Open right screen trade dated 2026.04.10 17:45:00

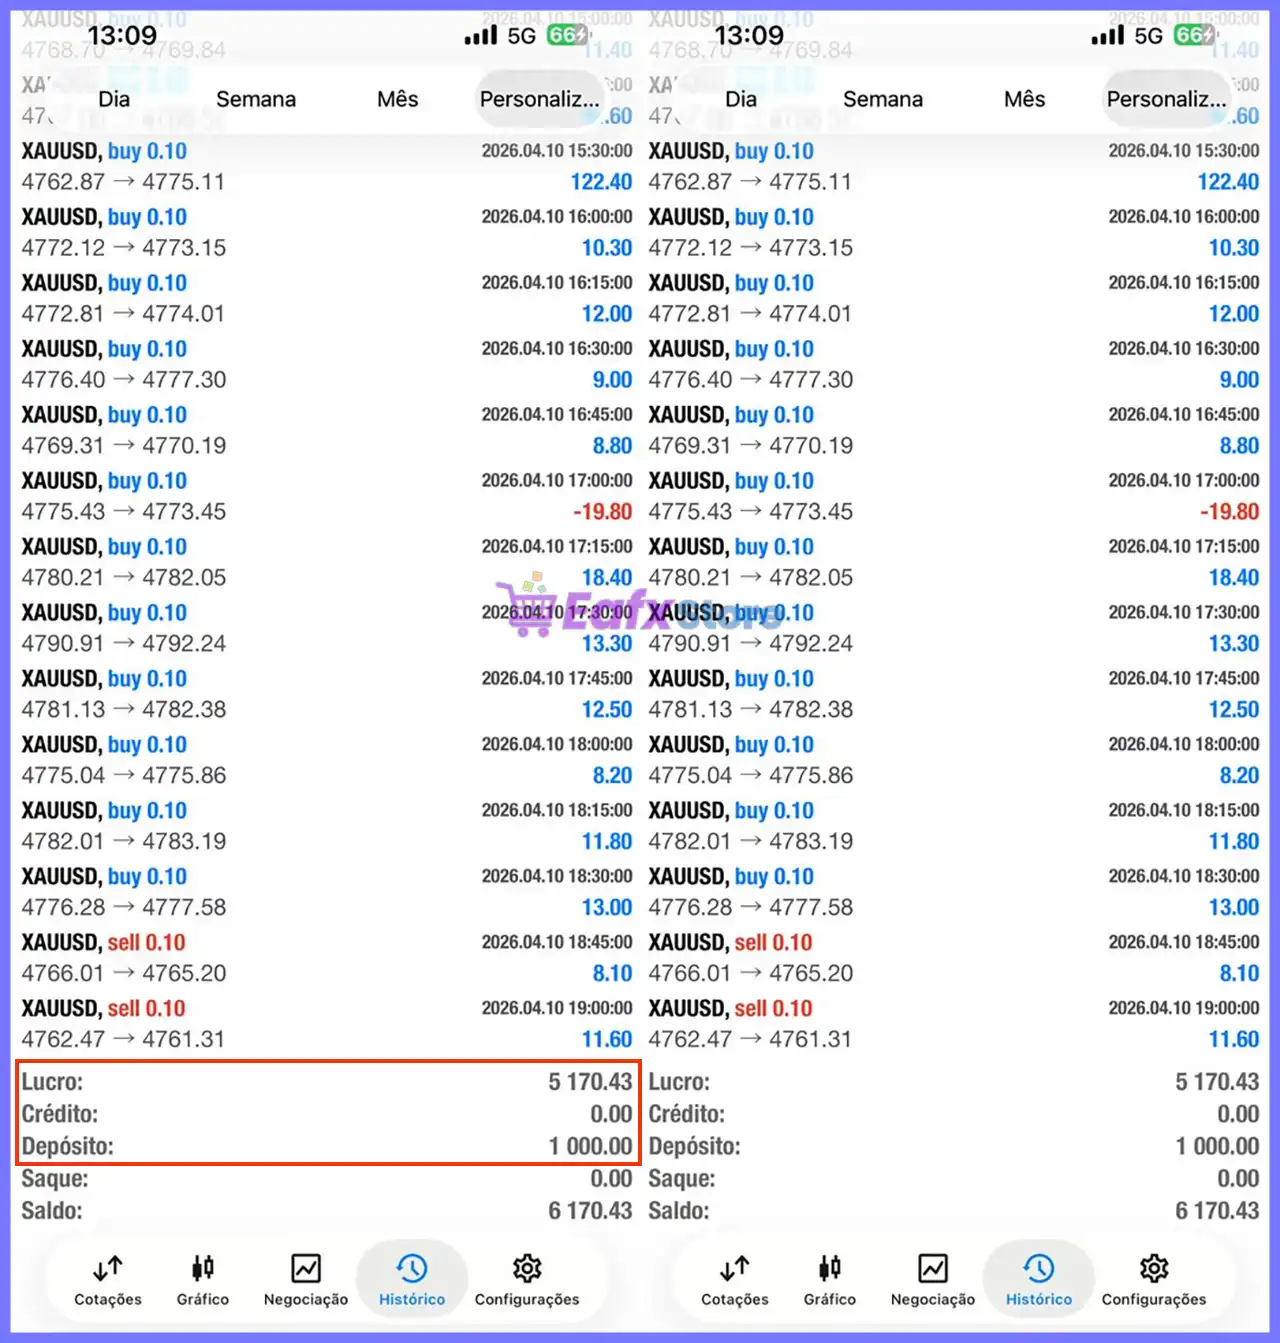coord(954,694)
